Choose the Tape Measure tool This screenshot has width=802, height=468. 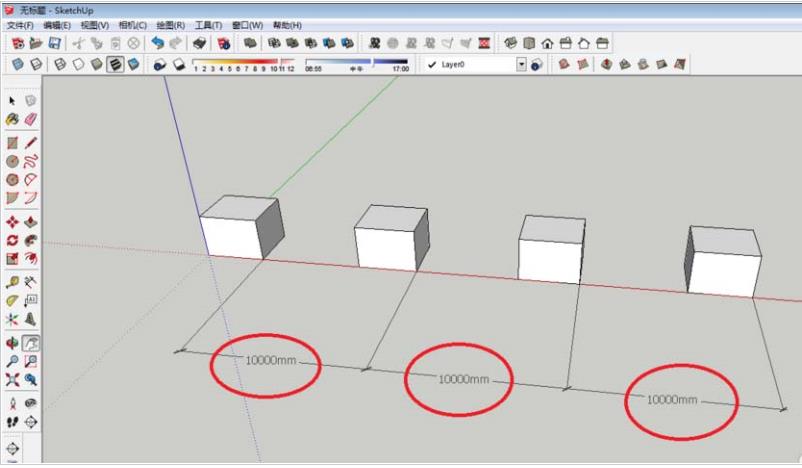coord(12,282)
